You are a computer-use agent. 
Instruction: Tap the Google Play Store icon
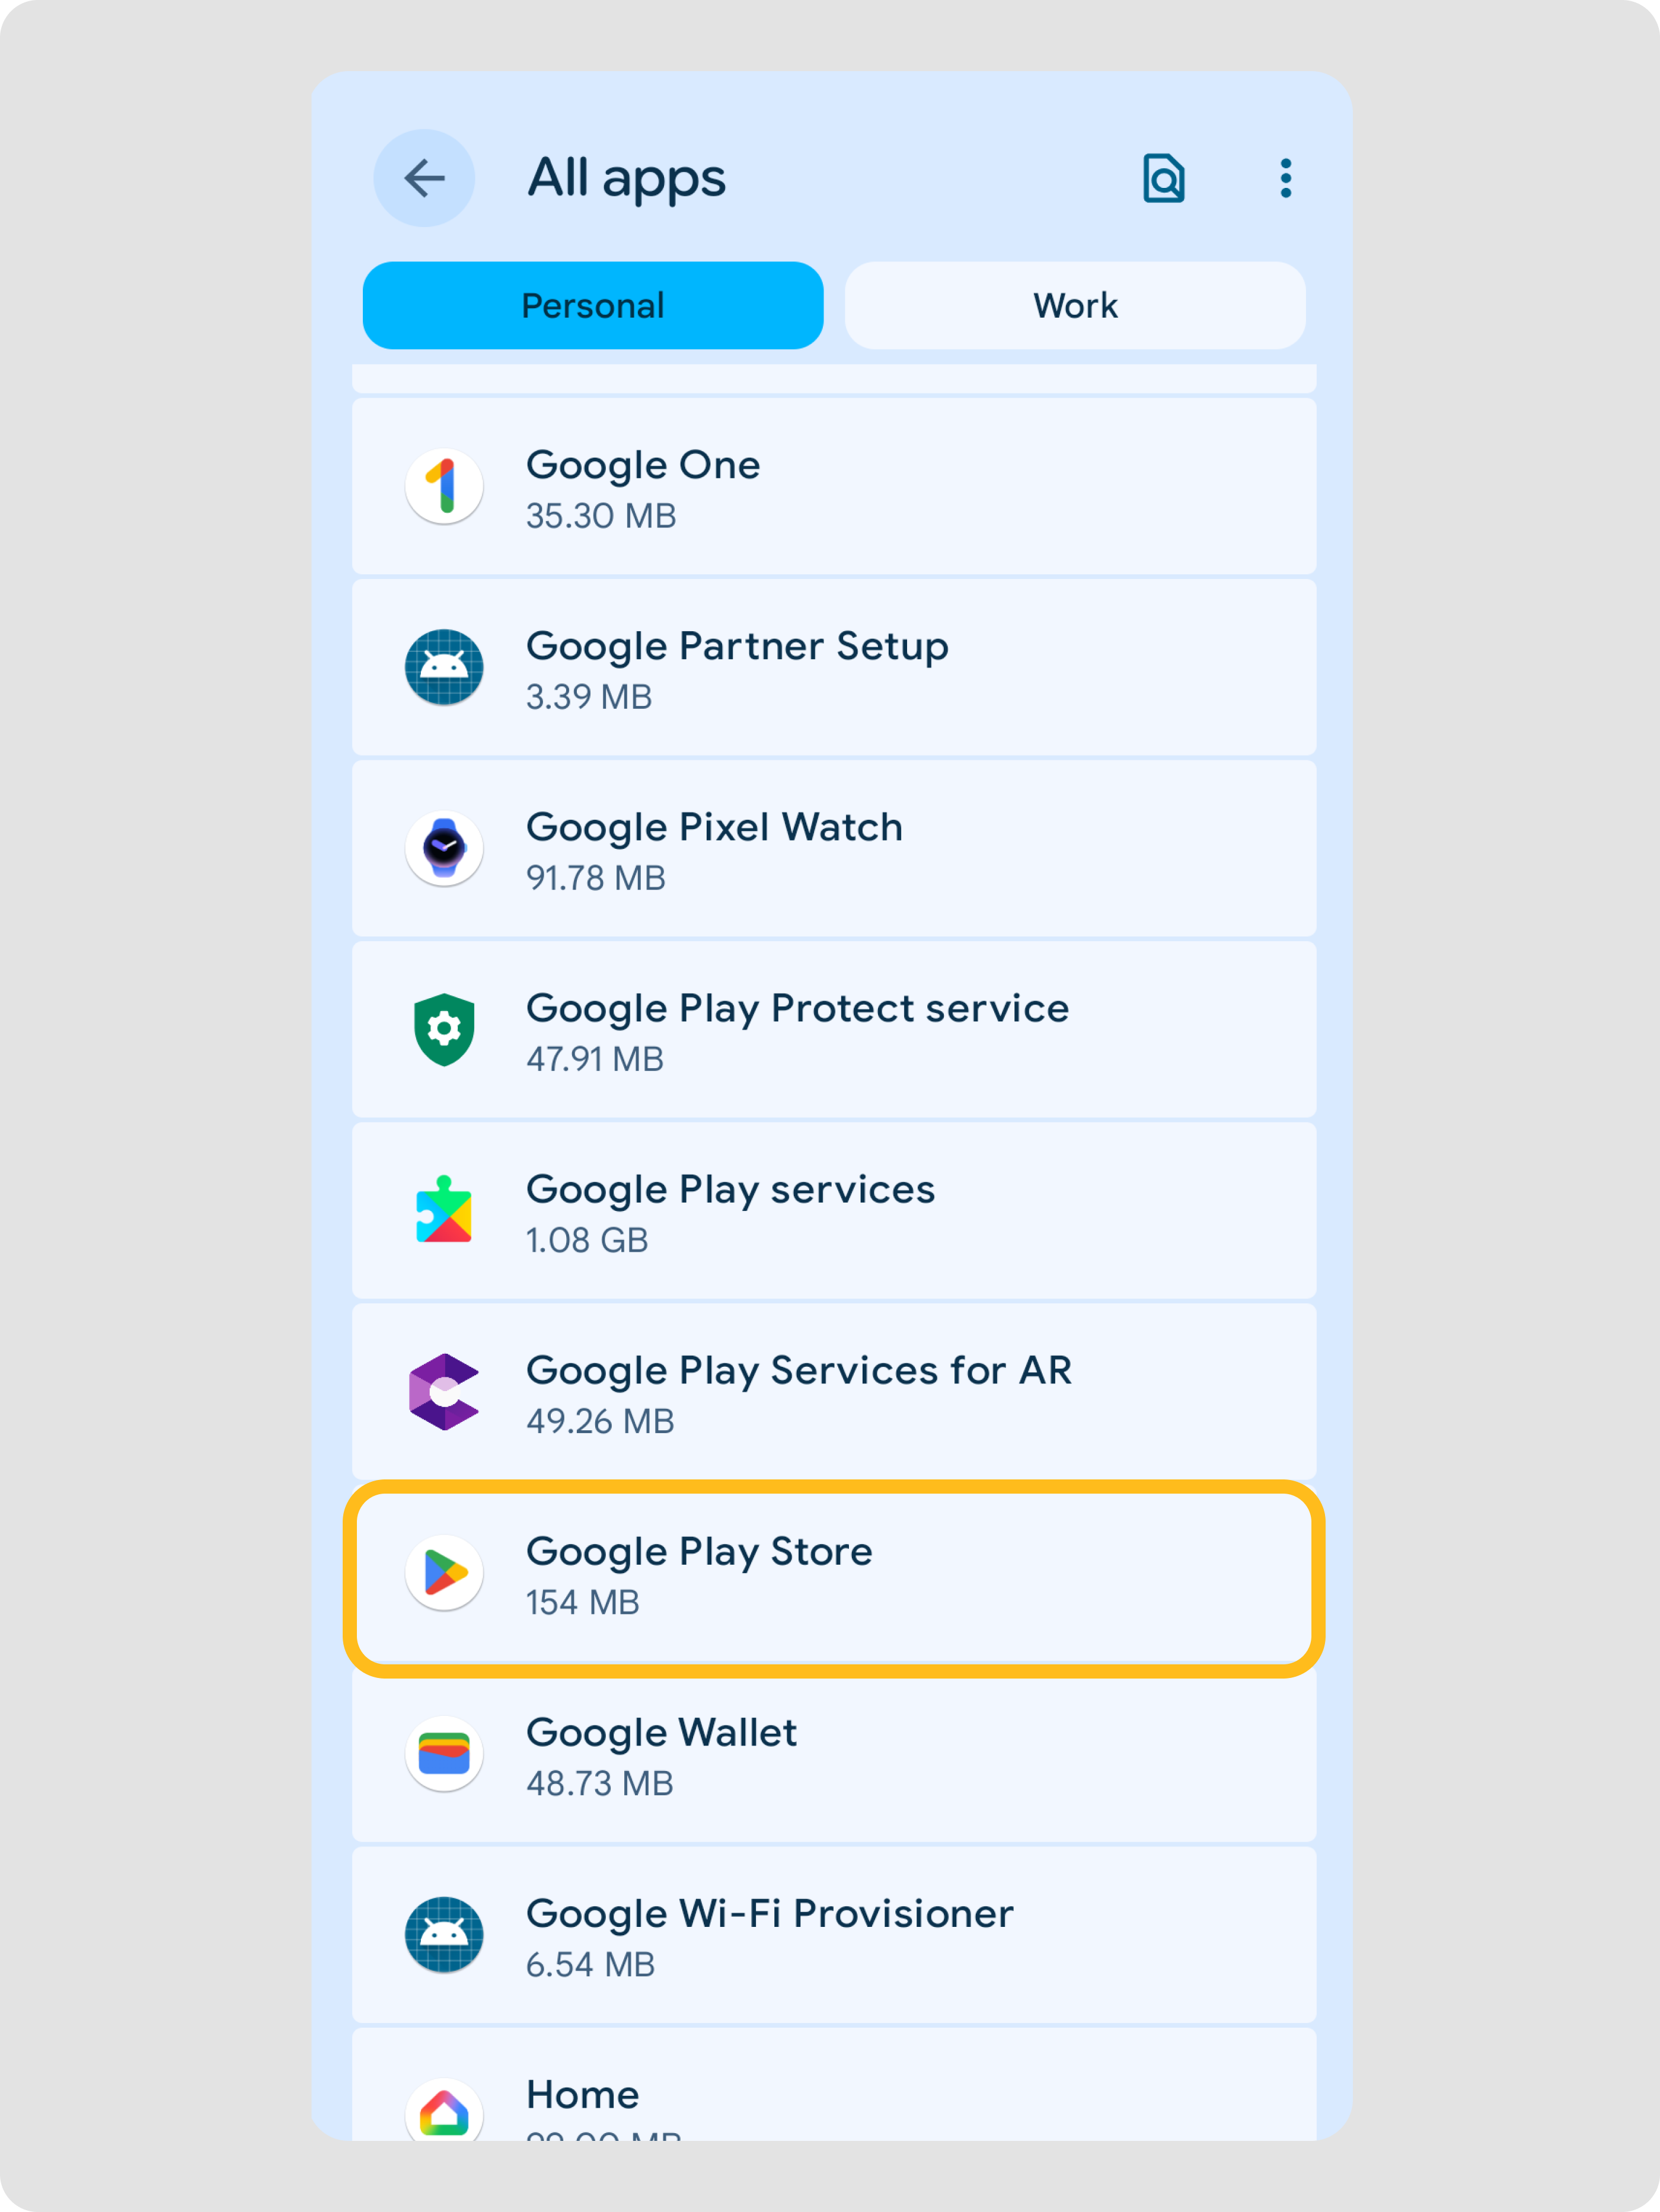tap(444, 1572)
